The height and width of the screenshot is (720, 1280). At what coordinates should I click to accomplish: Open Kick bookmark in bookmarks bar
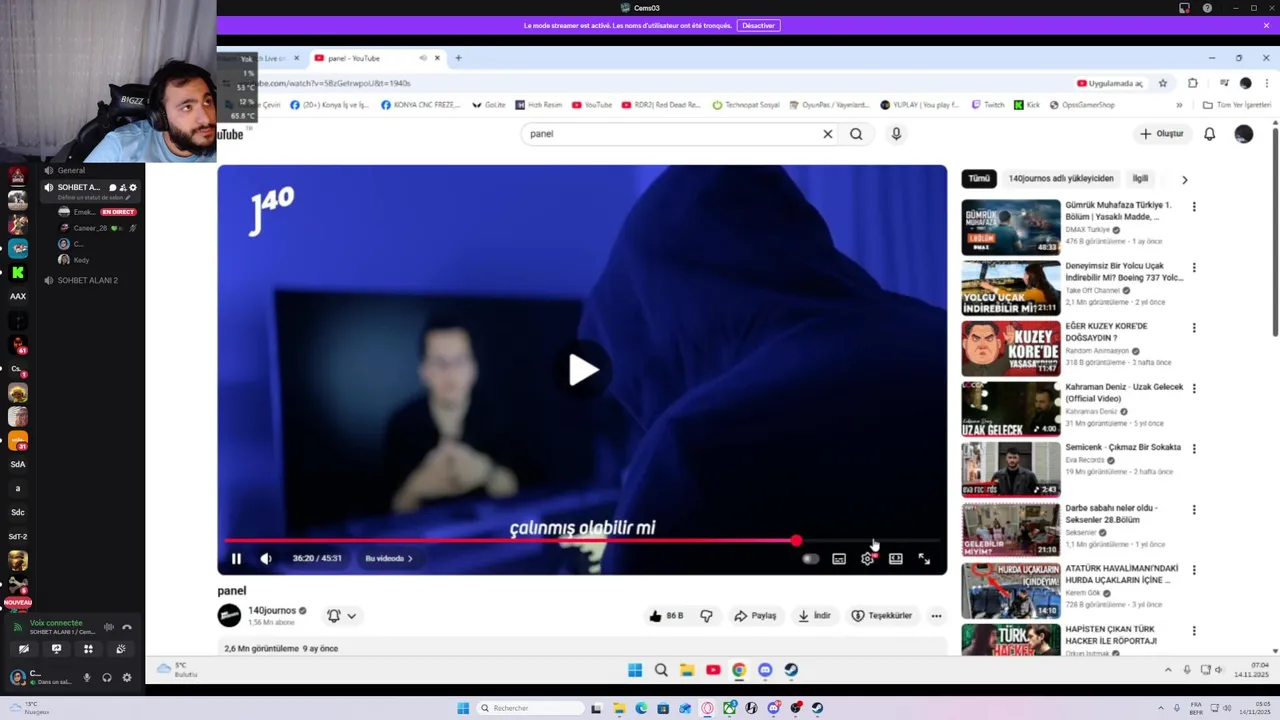click(1027, 105)
